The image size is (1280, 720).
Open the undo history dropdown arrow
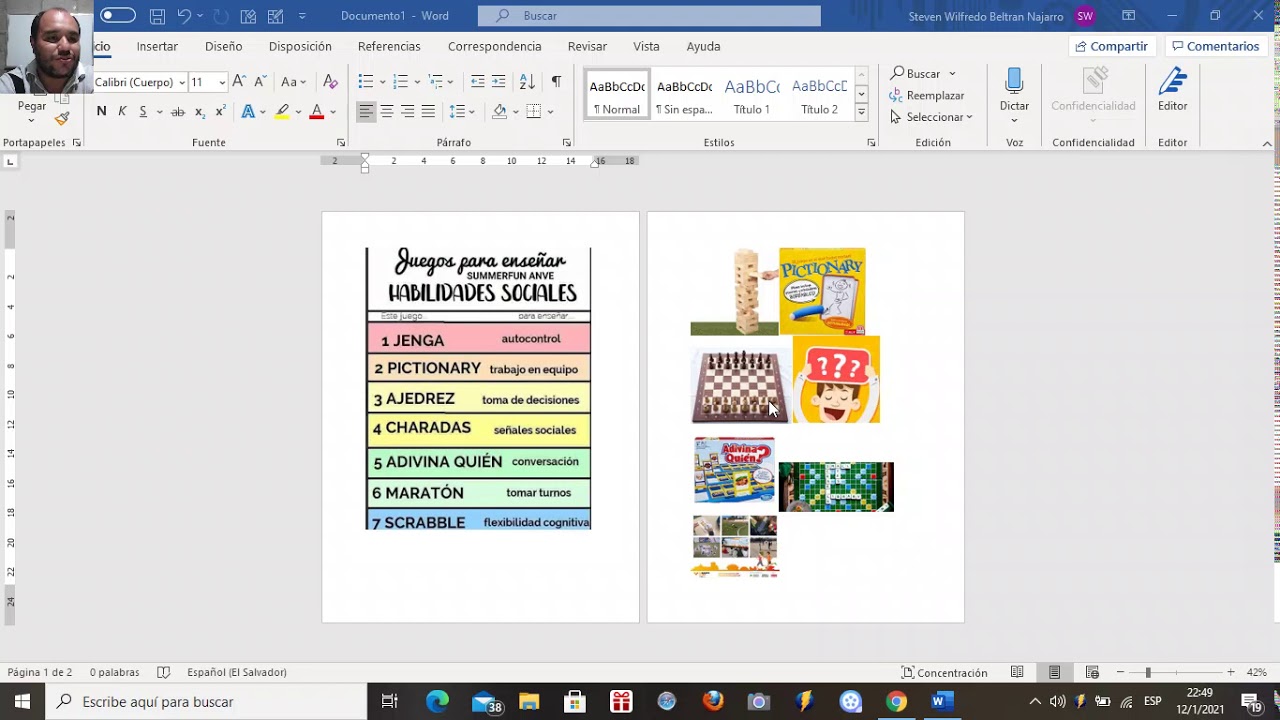[200, 16]
